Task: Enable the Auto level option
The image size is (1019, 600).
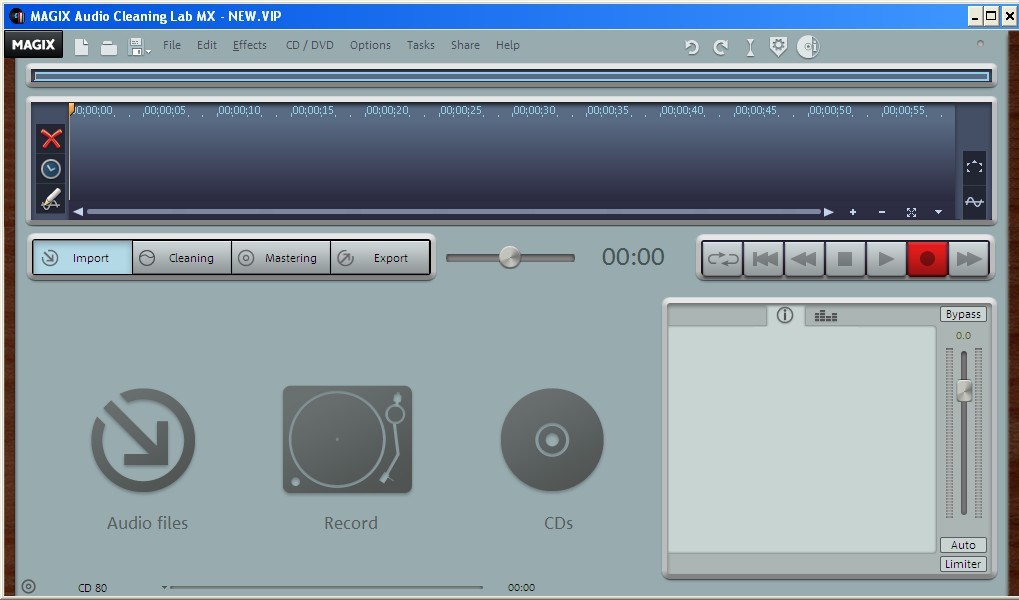Action: [x=961, y=544]
